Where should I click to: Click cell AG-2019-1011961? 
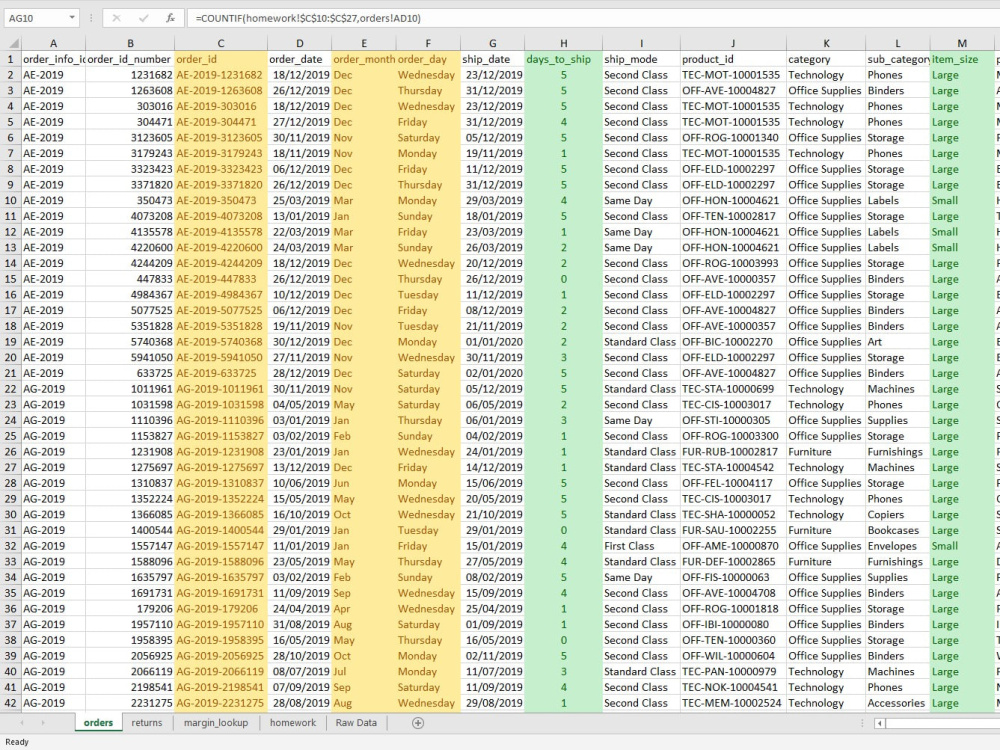[221, 389]
